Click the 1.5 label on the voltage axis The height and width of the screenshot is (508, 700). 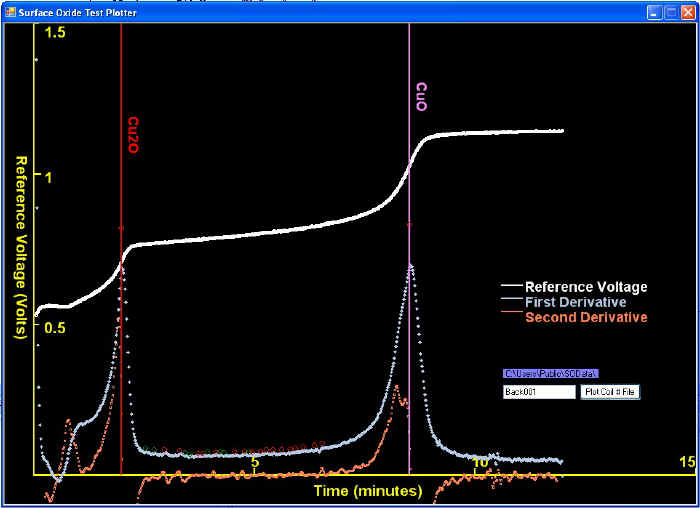pyautogui.click(x=55, y=33)
